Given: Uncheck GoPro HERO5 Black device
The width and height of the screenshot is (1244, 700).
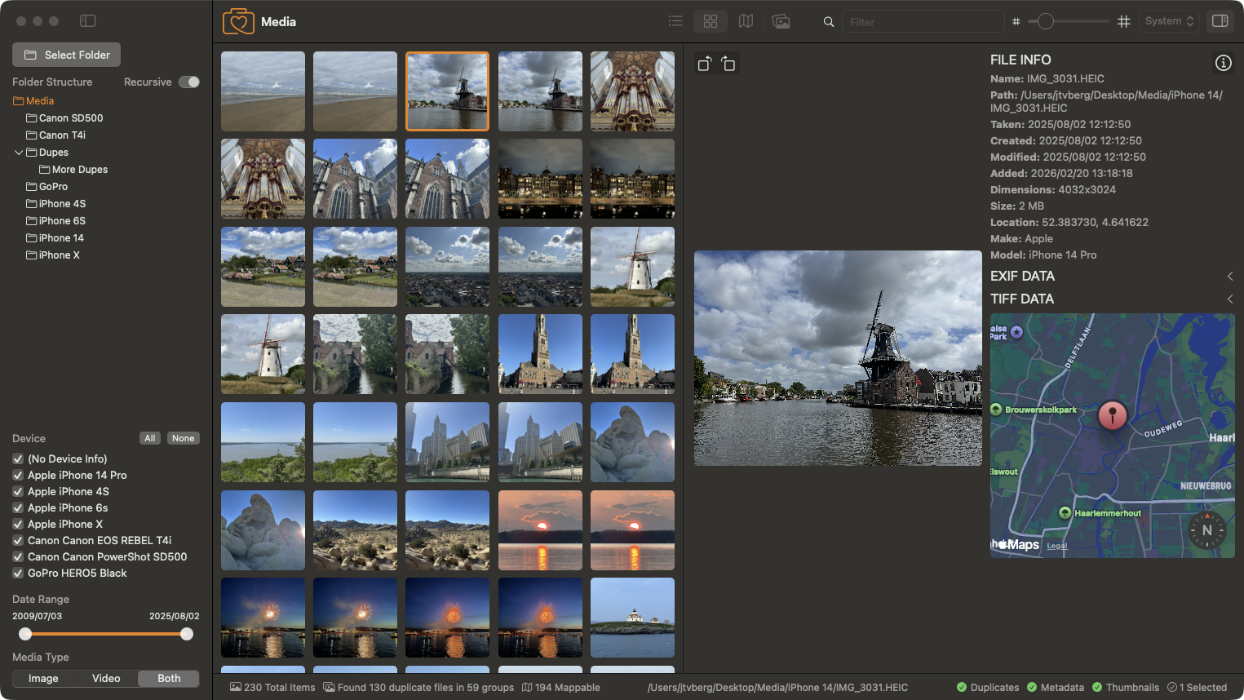Looking at the screenshot, I should (x=17, y=573).
